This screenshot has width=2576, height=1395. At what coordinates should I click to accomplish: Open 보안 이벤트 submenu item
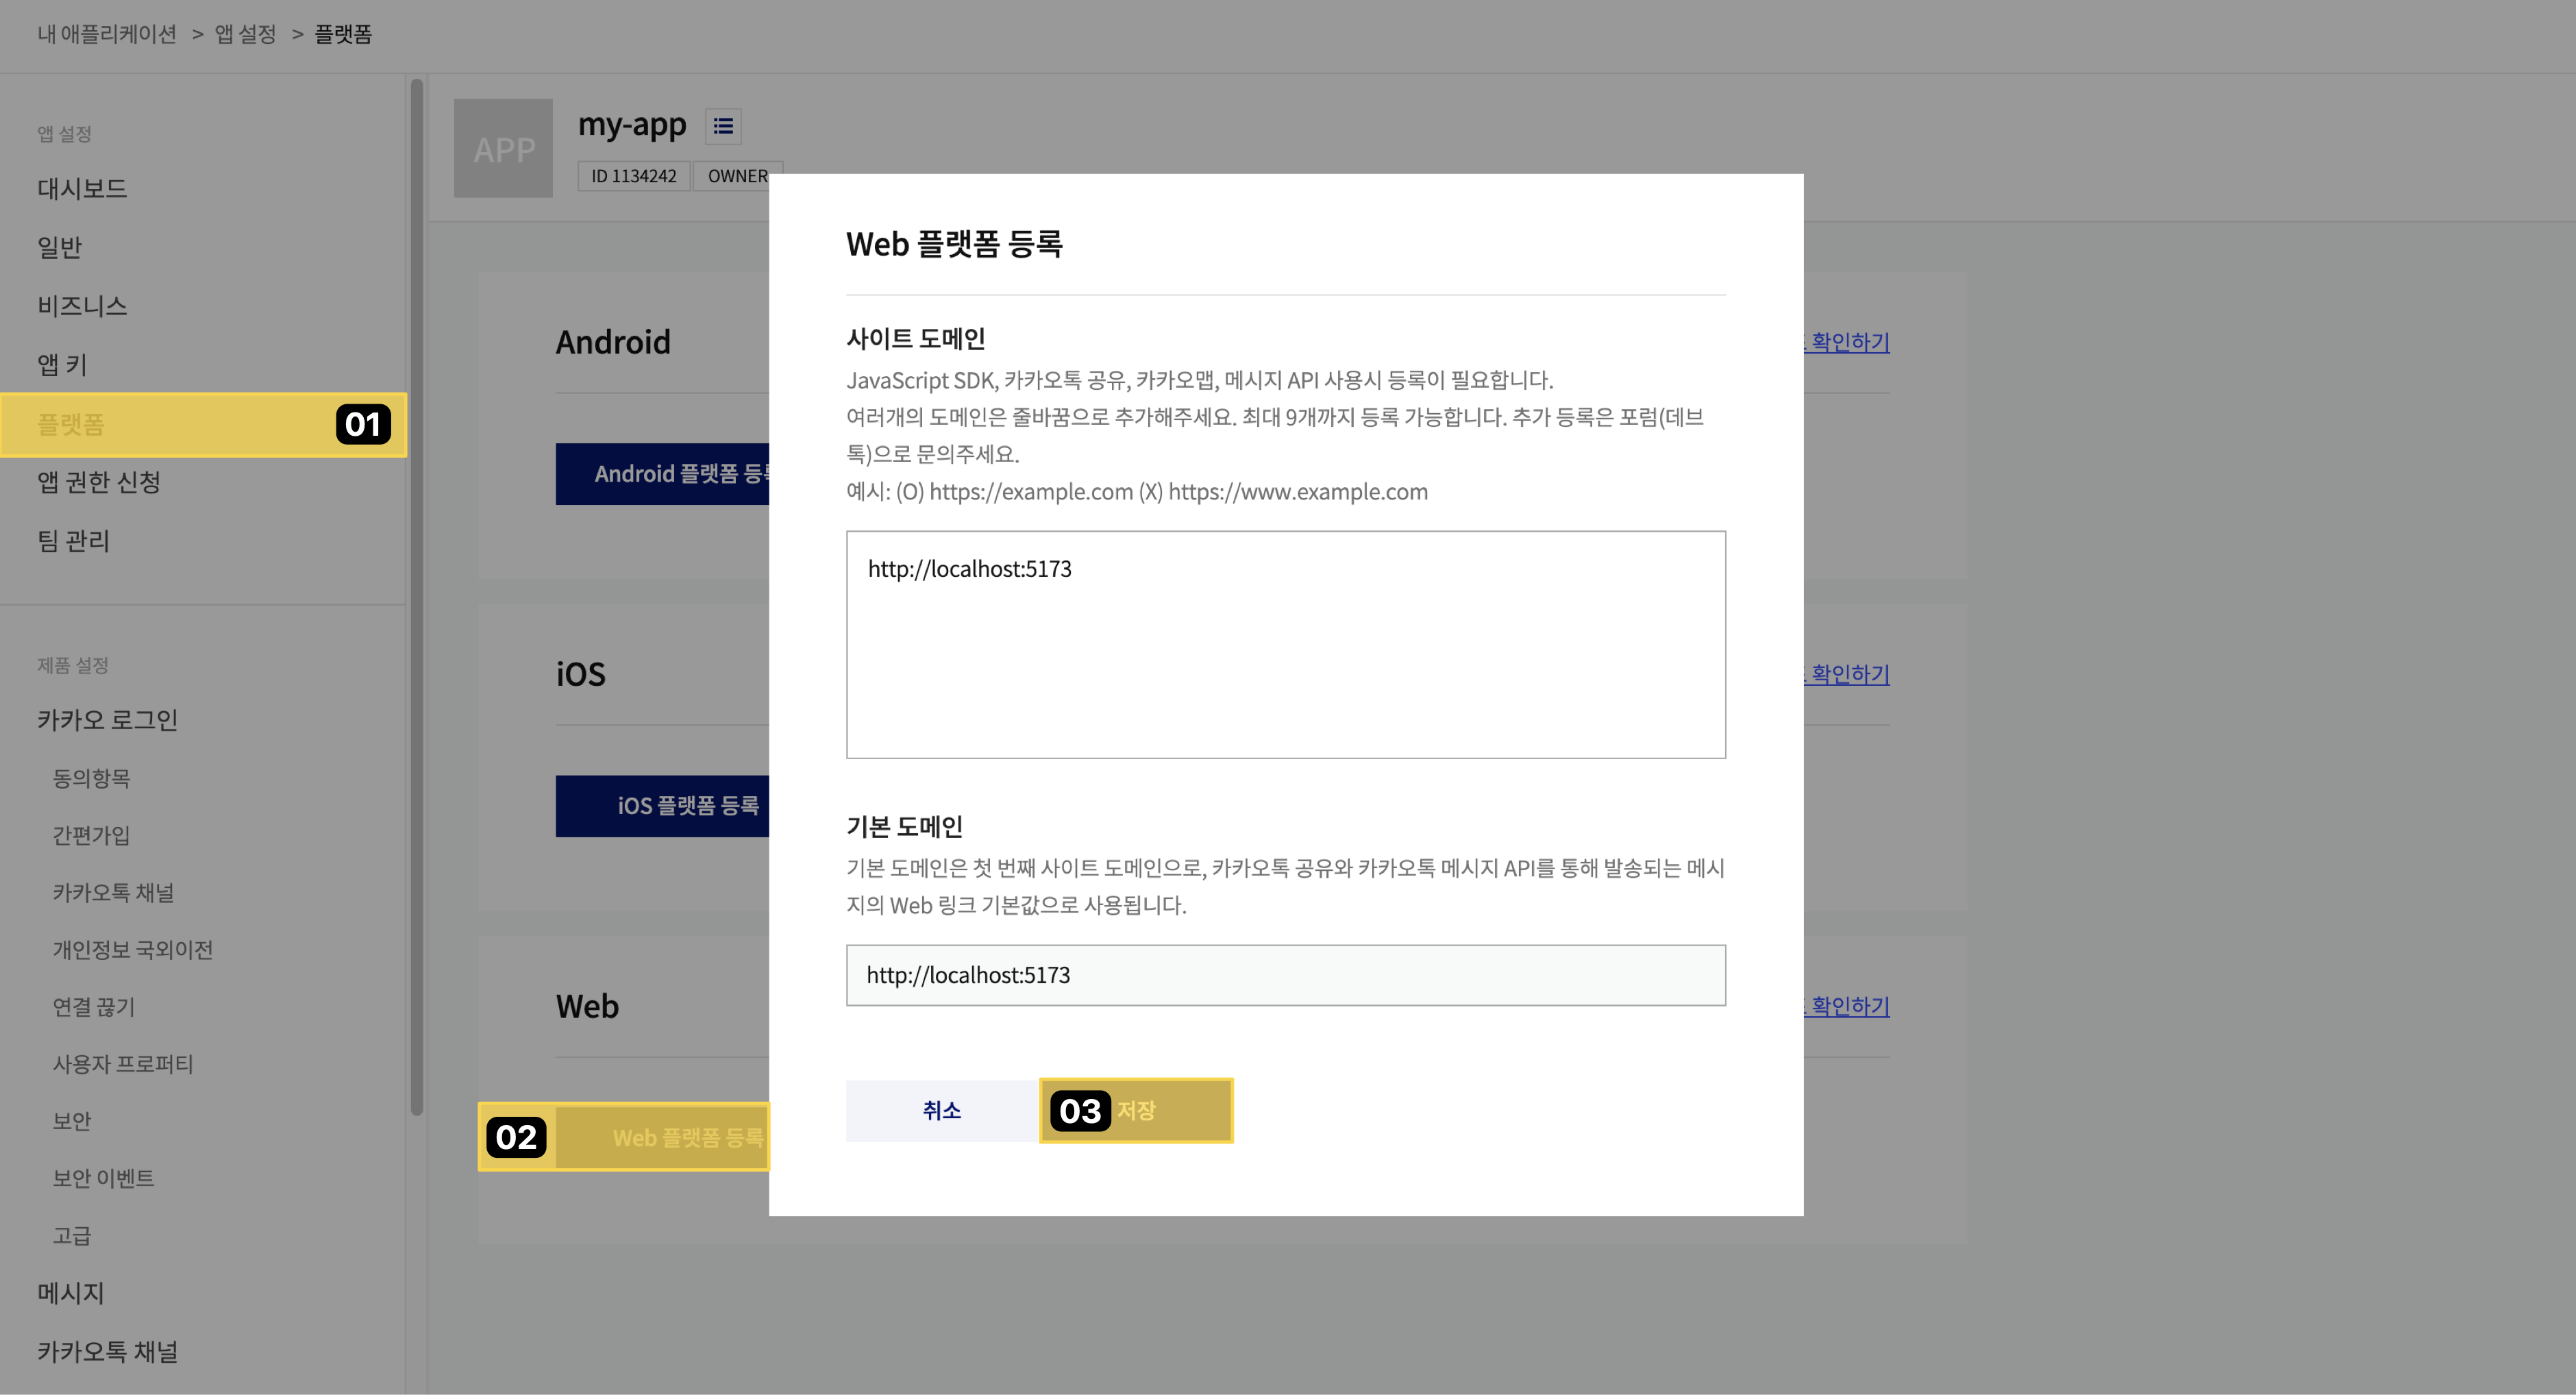[103, 1178]
